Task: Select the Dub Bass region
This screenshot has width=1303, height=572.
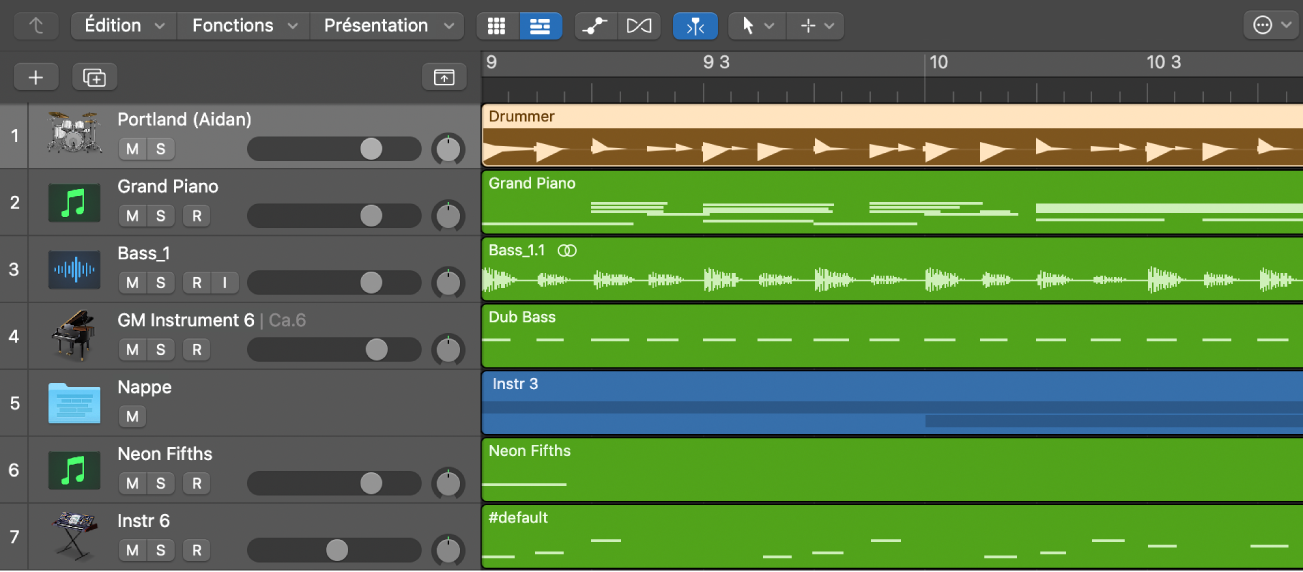Action: coord(892,336)
